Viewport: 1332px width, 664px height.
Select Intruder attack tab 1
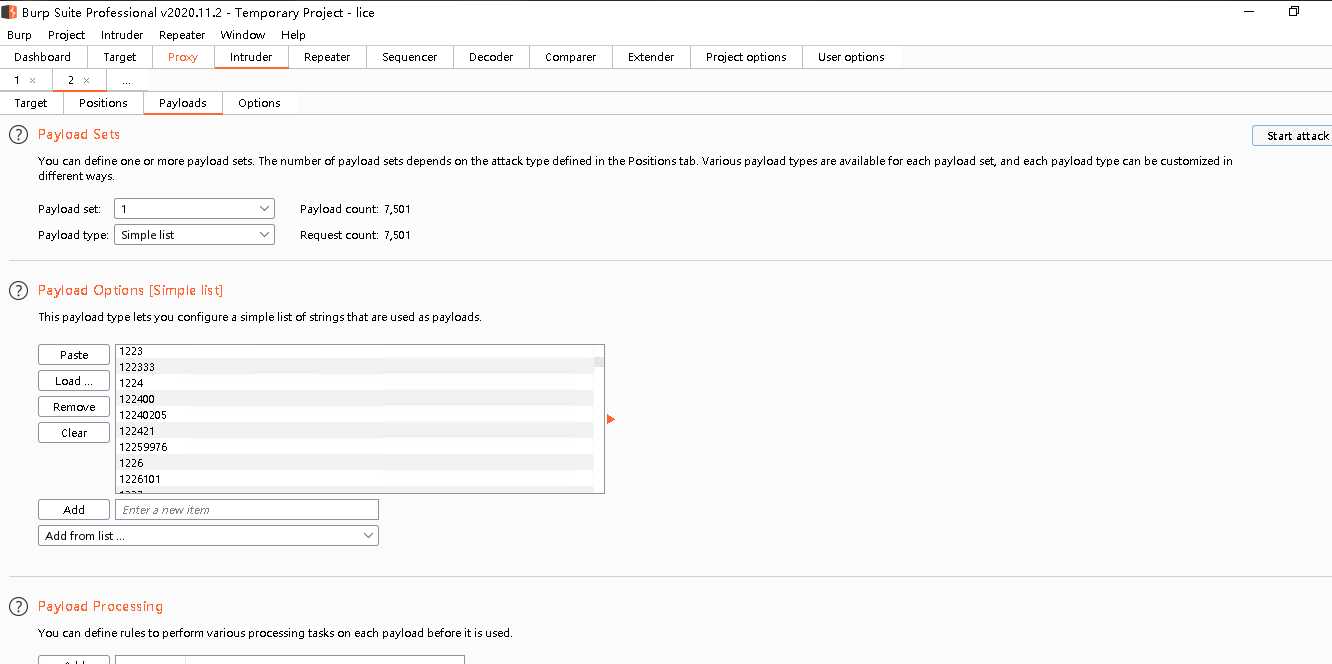(x=16, y=80)
